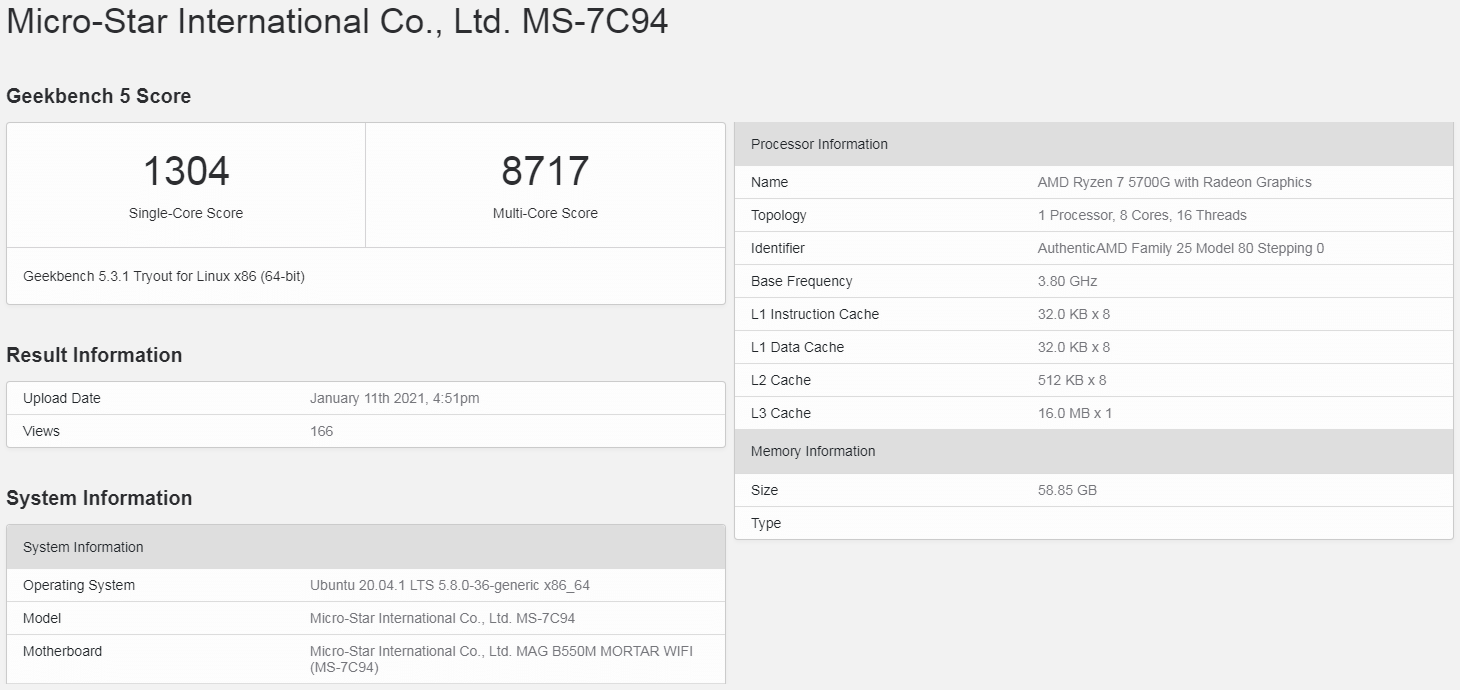Click the "Views" label
The height and width of the screenshot is (690, 1460).
41,431
